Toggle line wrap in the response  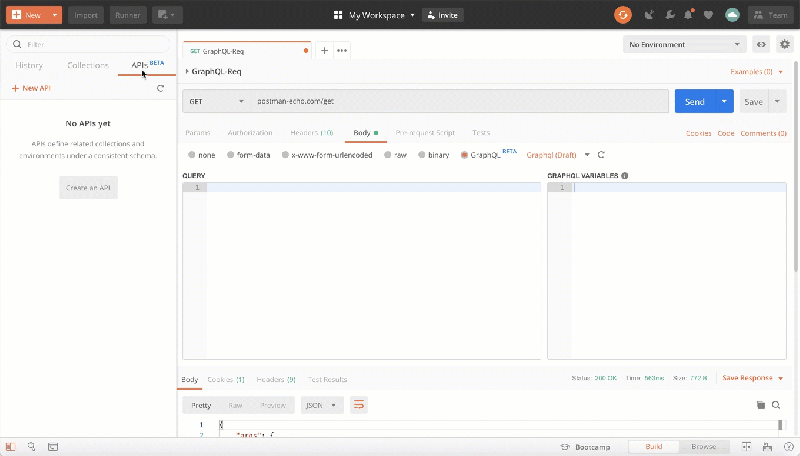pos(359,405)
